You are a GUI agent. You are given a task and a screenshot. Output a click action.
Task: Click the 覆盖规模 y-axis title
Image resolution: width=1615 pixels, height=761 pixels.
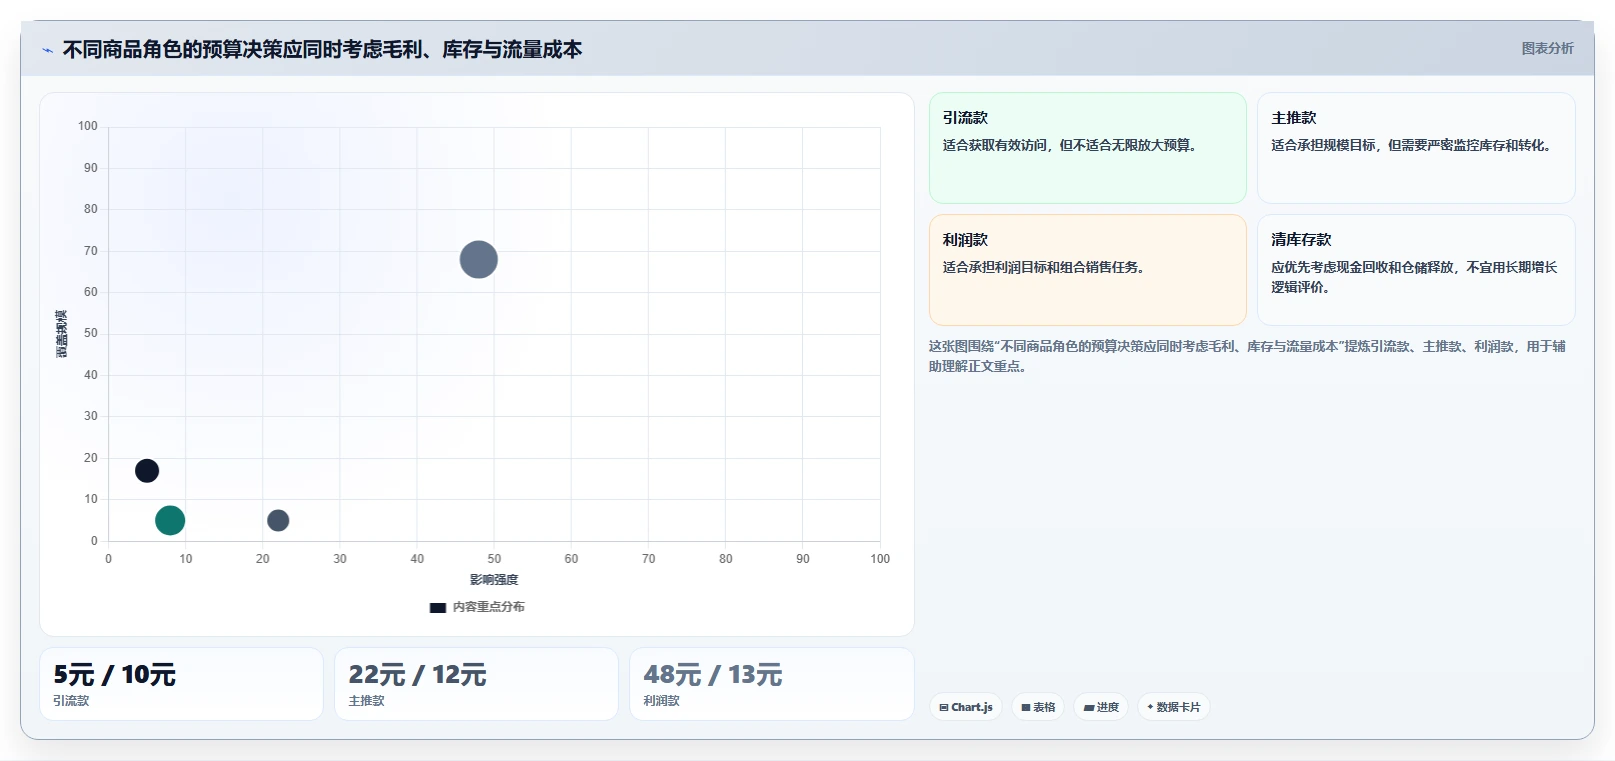click(x=62, y=334)
